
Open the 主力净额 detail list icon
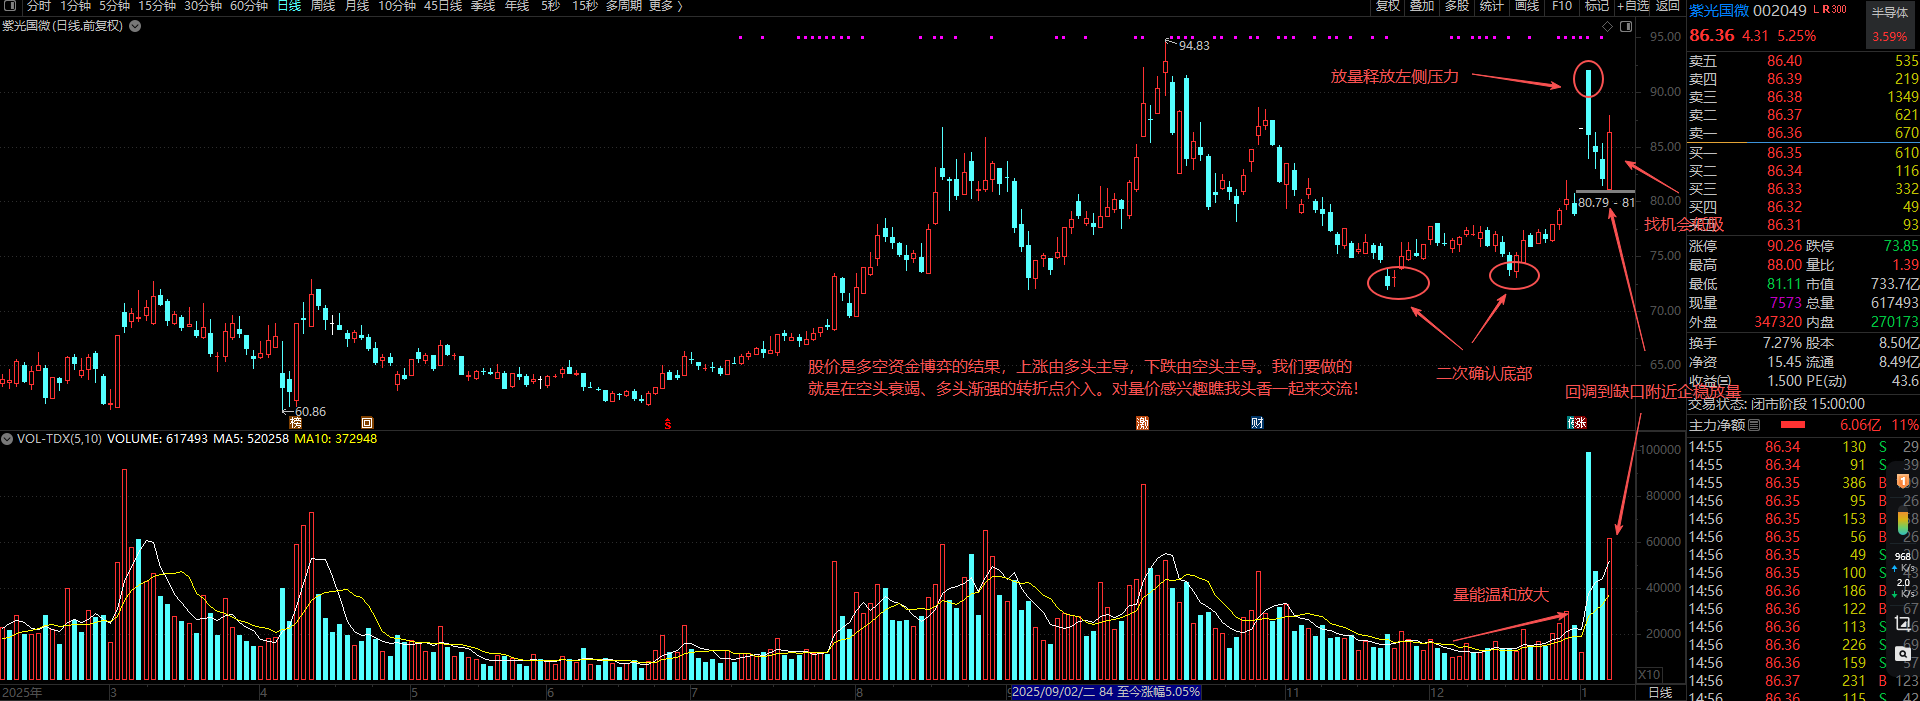coord(1754,425)
